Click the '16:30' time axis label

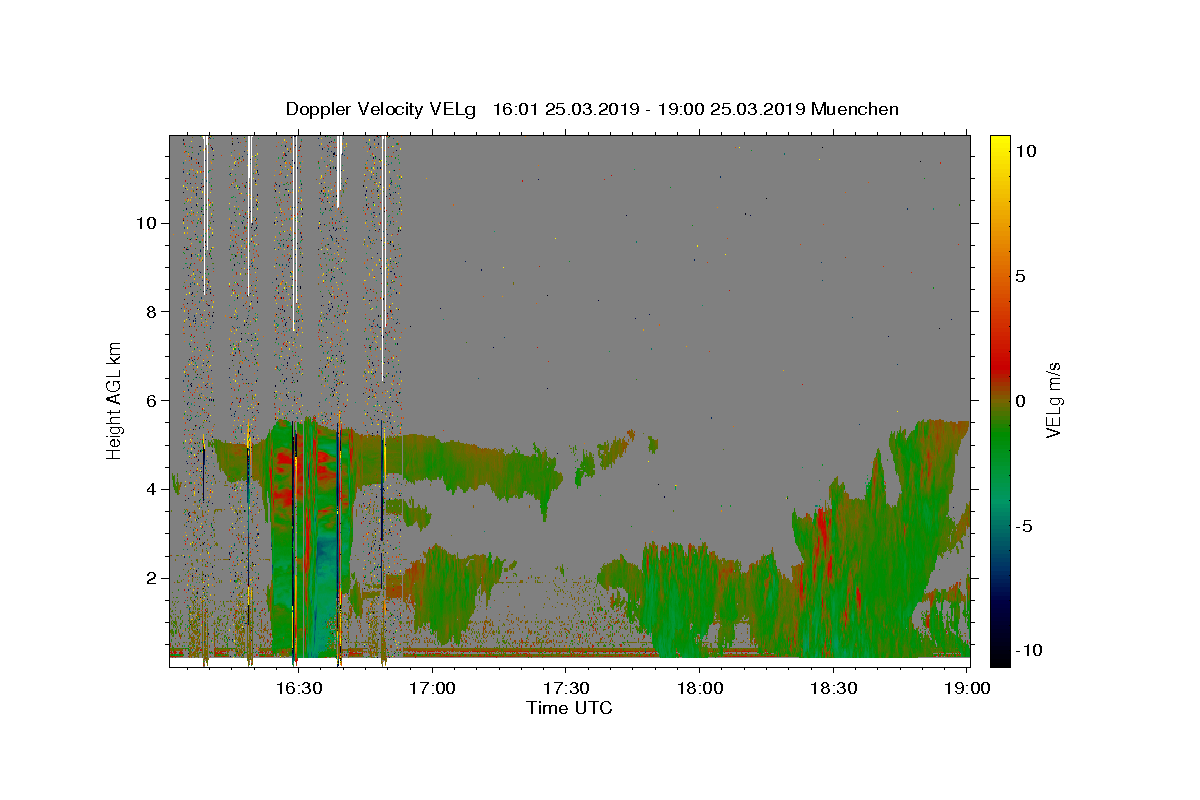coord(299,688)
